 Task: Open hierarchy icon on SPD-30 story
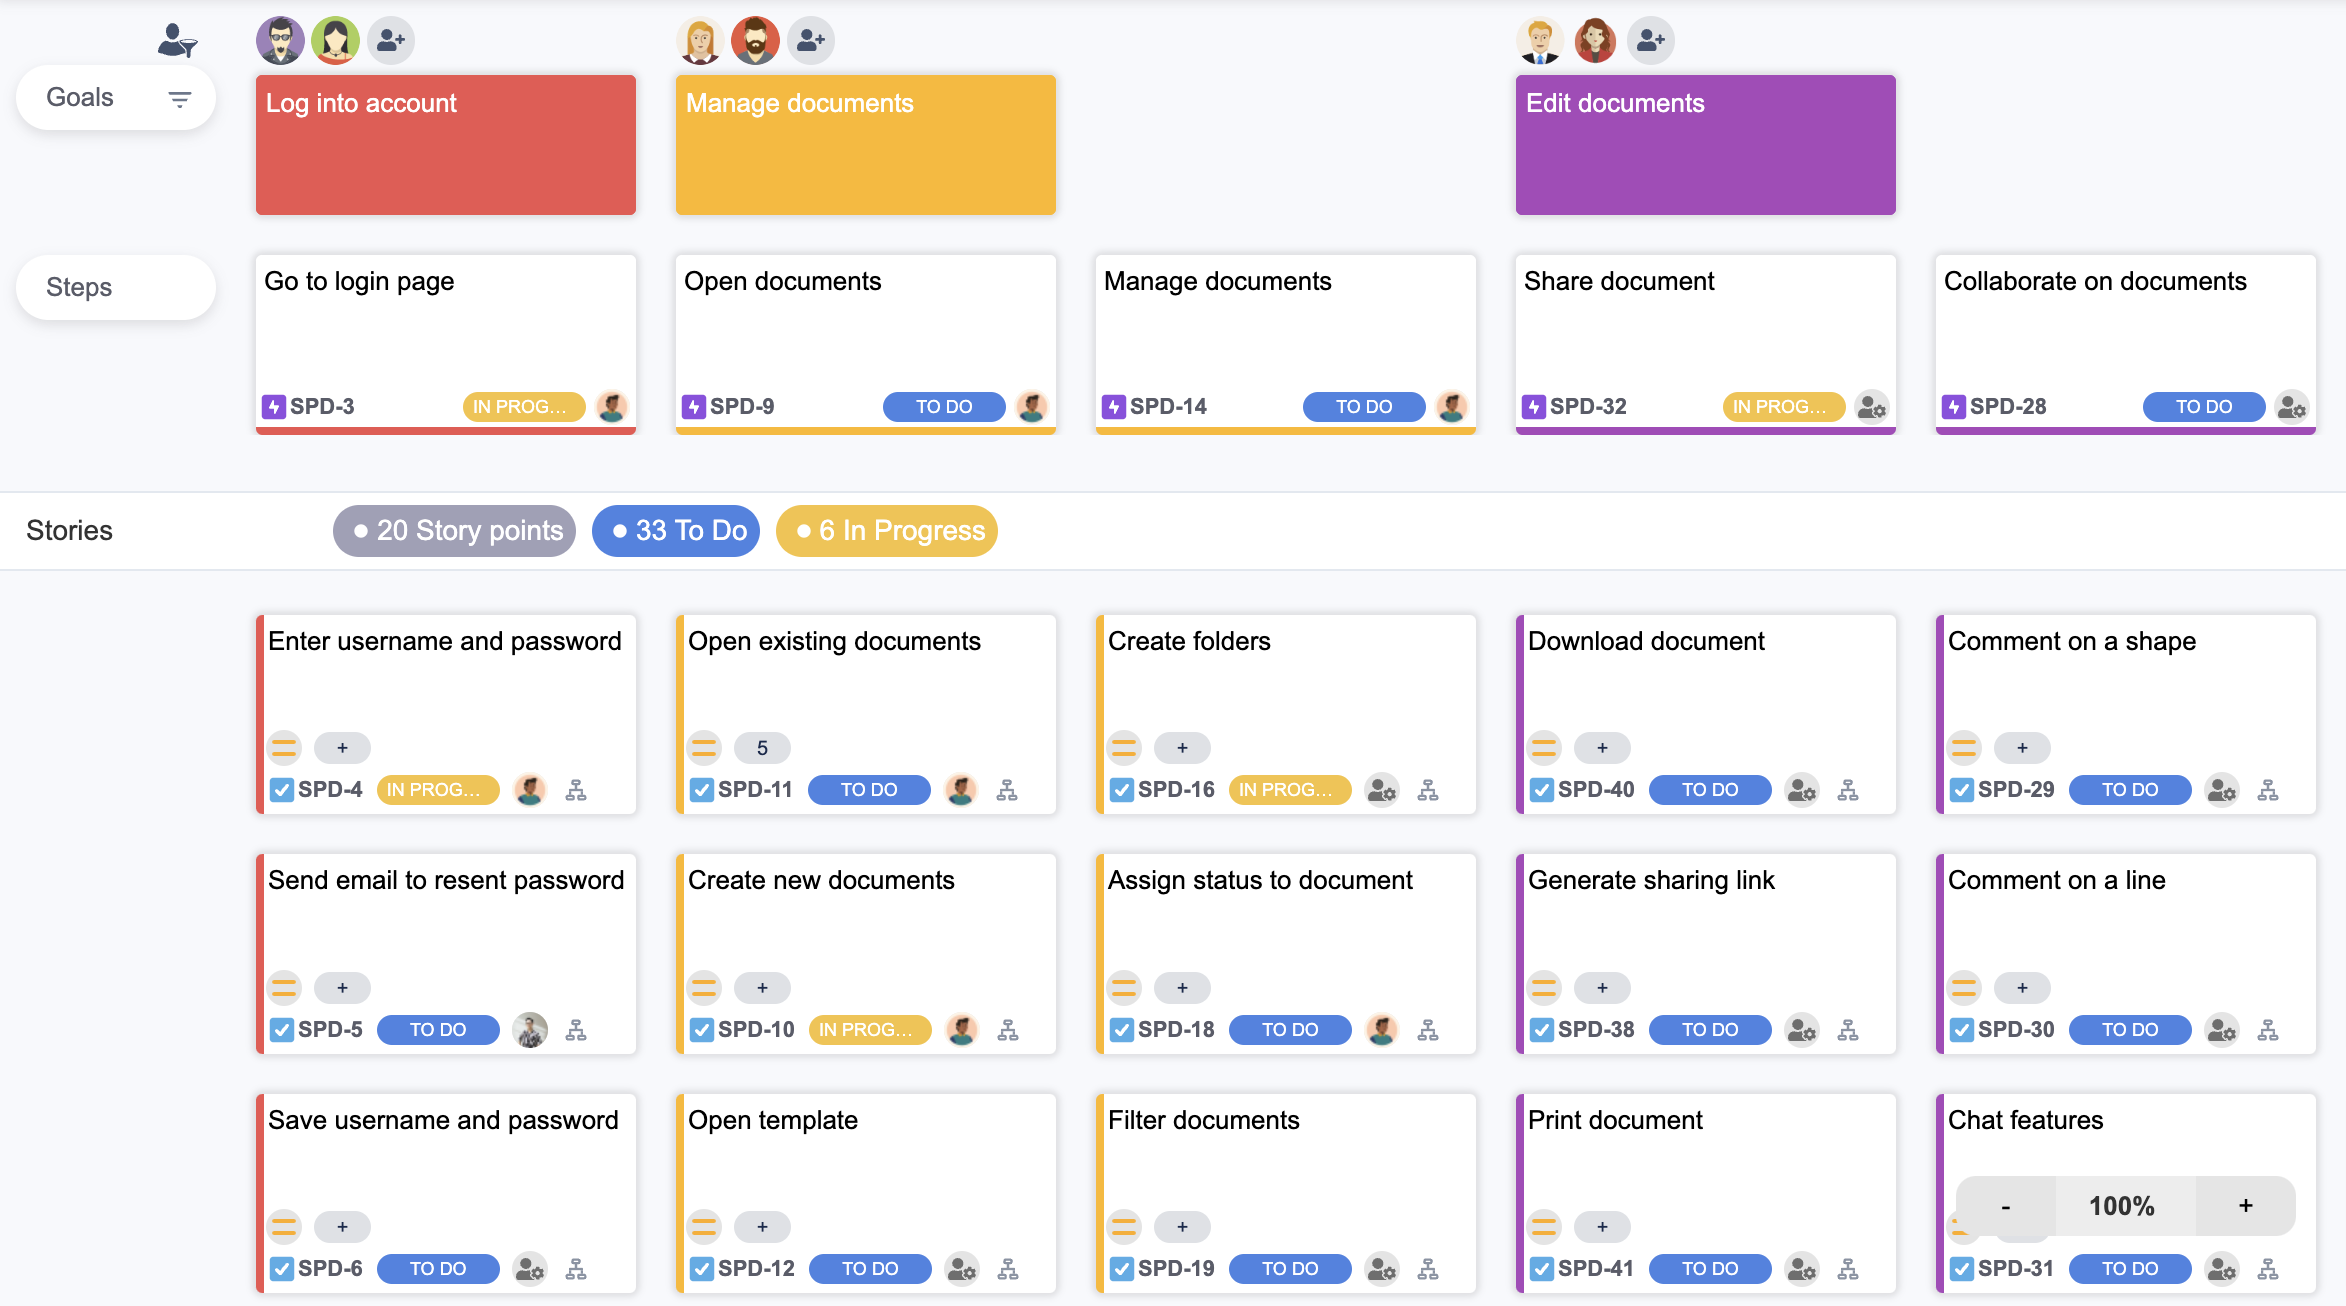coord(2268,1030)
